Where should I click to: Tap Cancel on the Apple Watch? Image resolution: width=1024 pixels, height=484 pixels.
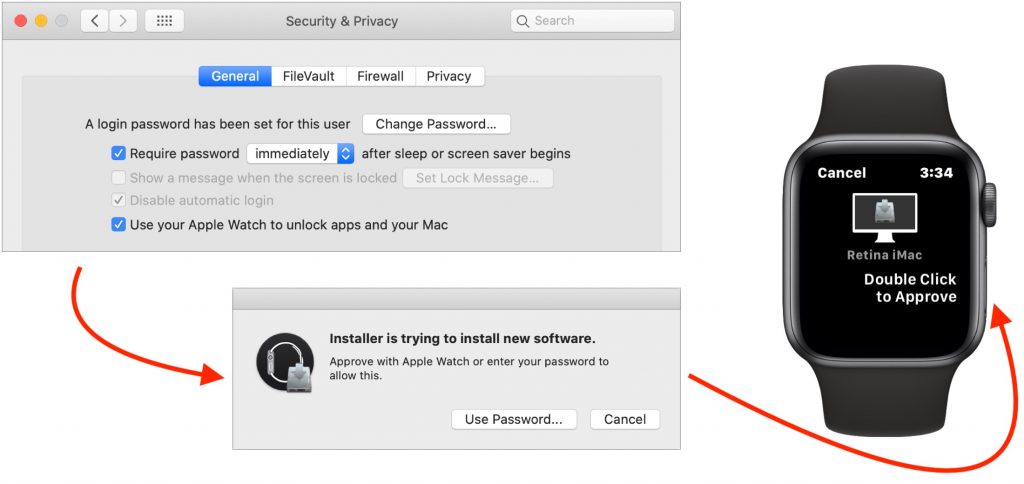(x=841, y=173)
